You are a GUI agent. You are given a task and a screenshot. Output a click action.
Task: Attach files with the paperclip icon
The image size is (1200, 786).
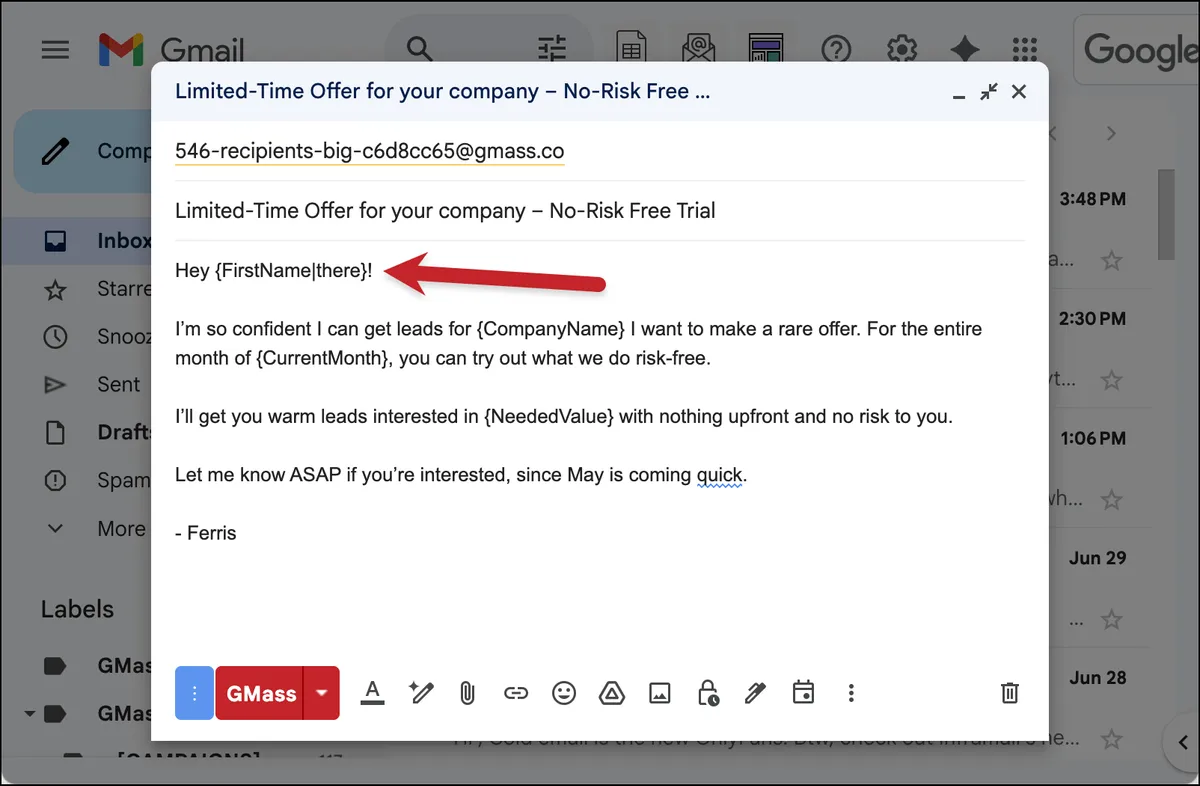tap(466, 693)
